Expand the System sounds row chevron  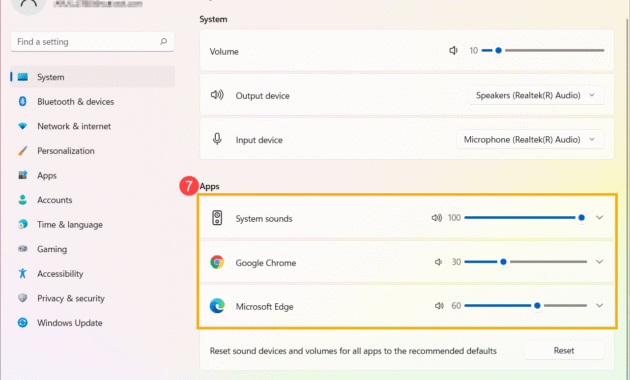pos(599,218)
